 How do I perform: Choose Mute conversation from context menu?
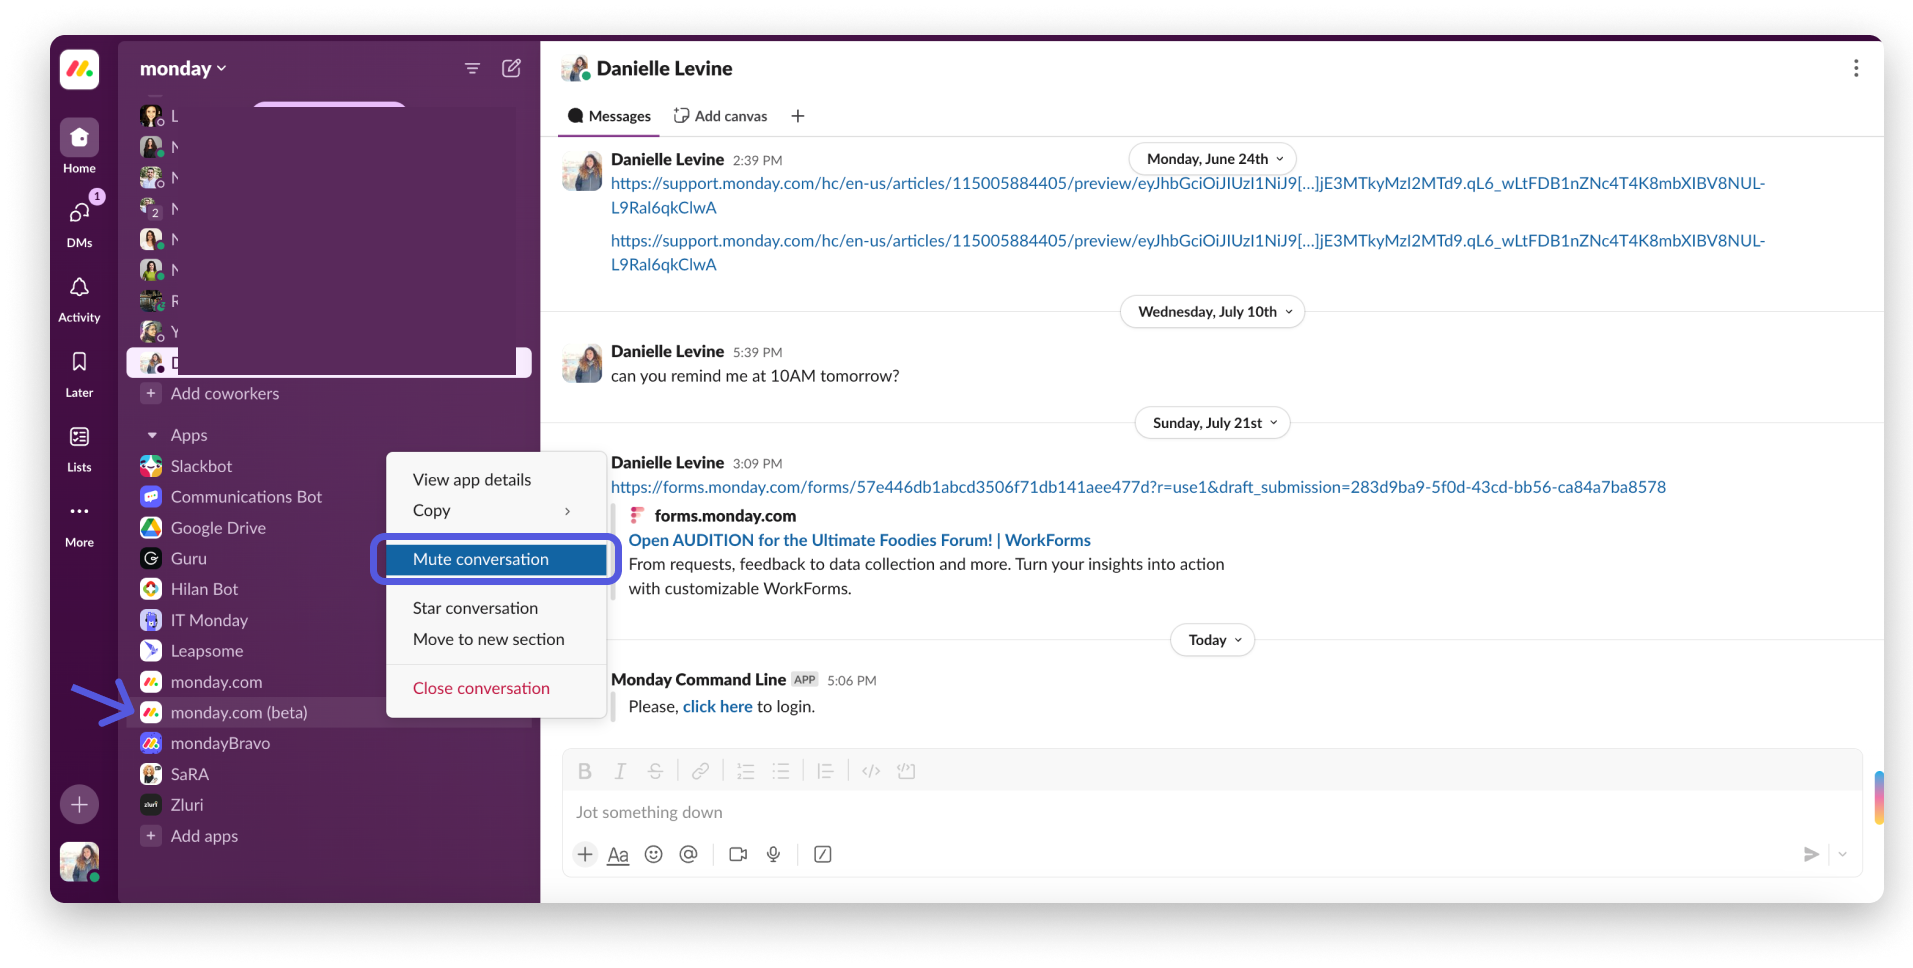click(x=496, y=559)
